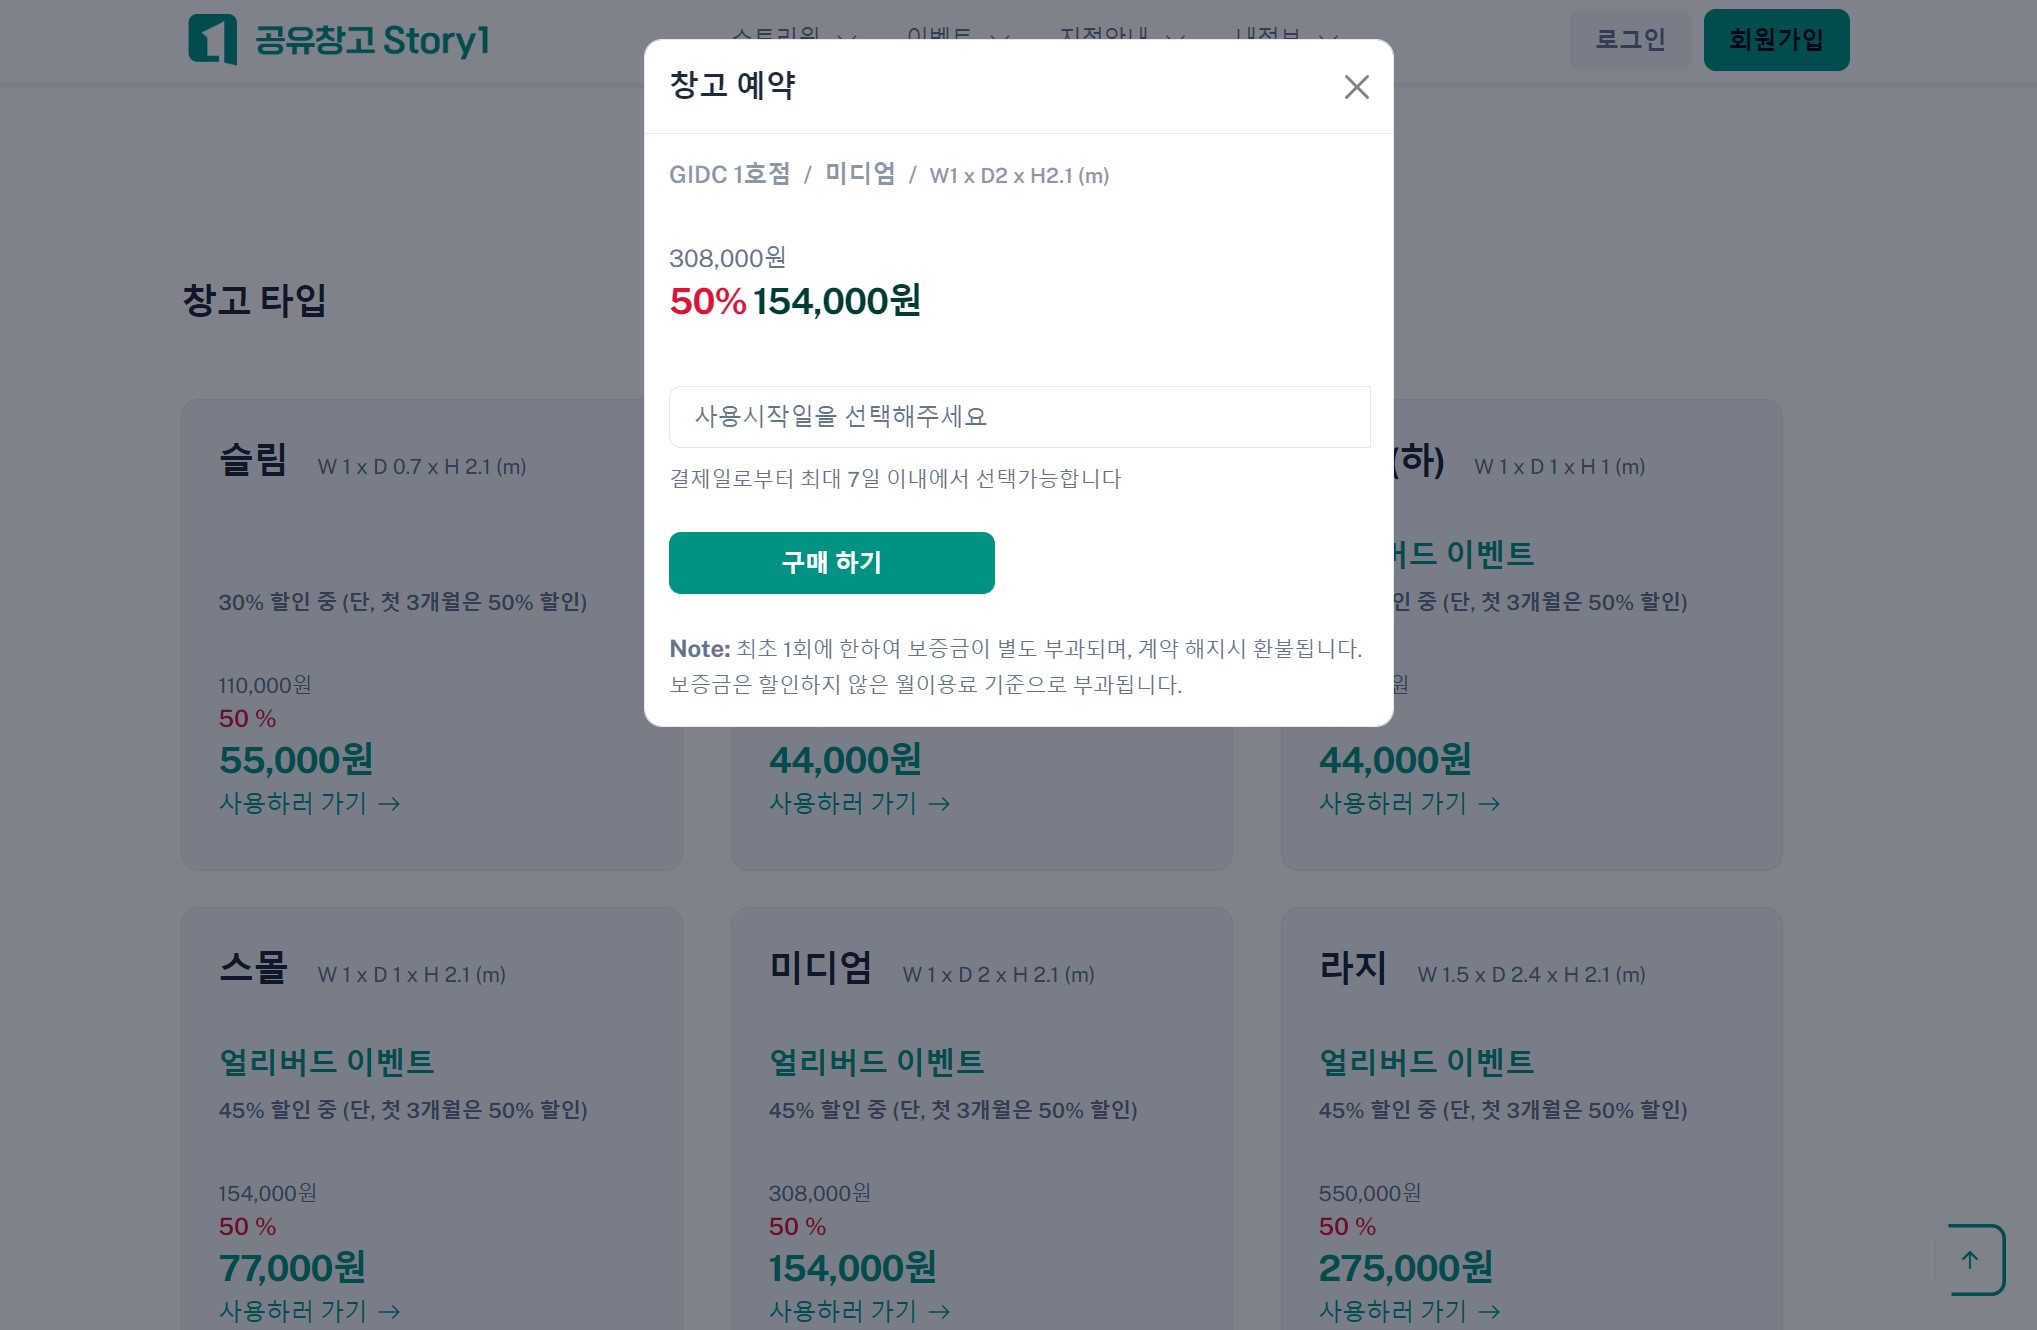Open the 이벤트 menu item
Viewport: 2037px width, 1330px height.
coord(939,35)
